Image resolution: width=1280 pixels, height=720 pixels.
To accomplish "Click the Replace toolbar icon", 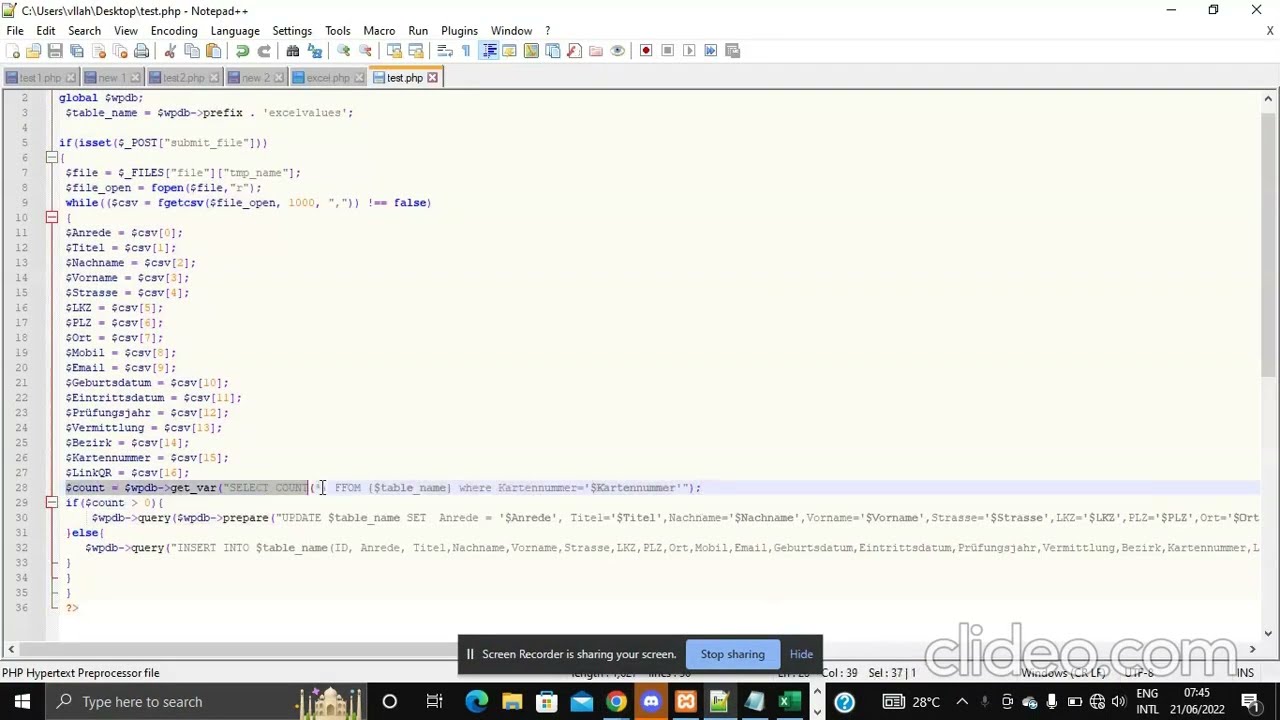I will pyautogui.click(x=315, y=51).
